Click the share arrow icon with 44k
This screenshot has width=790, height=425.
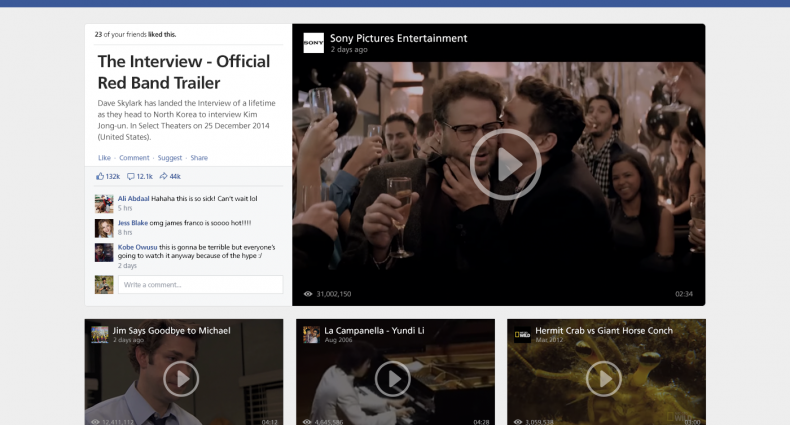163,176
